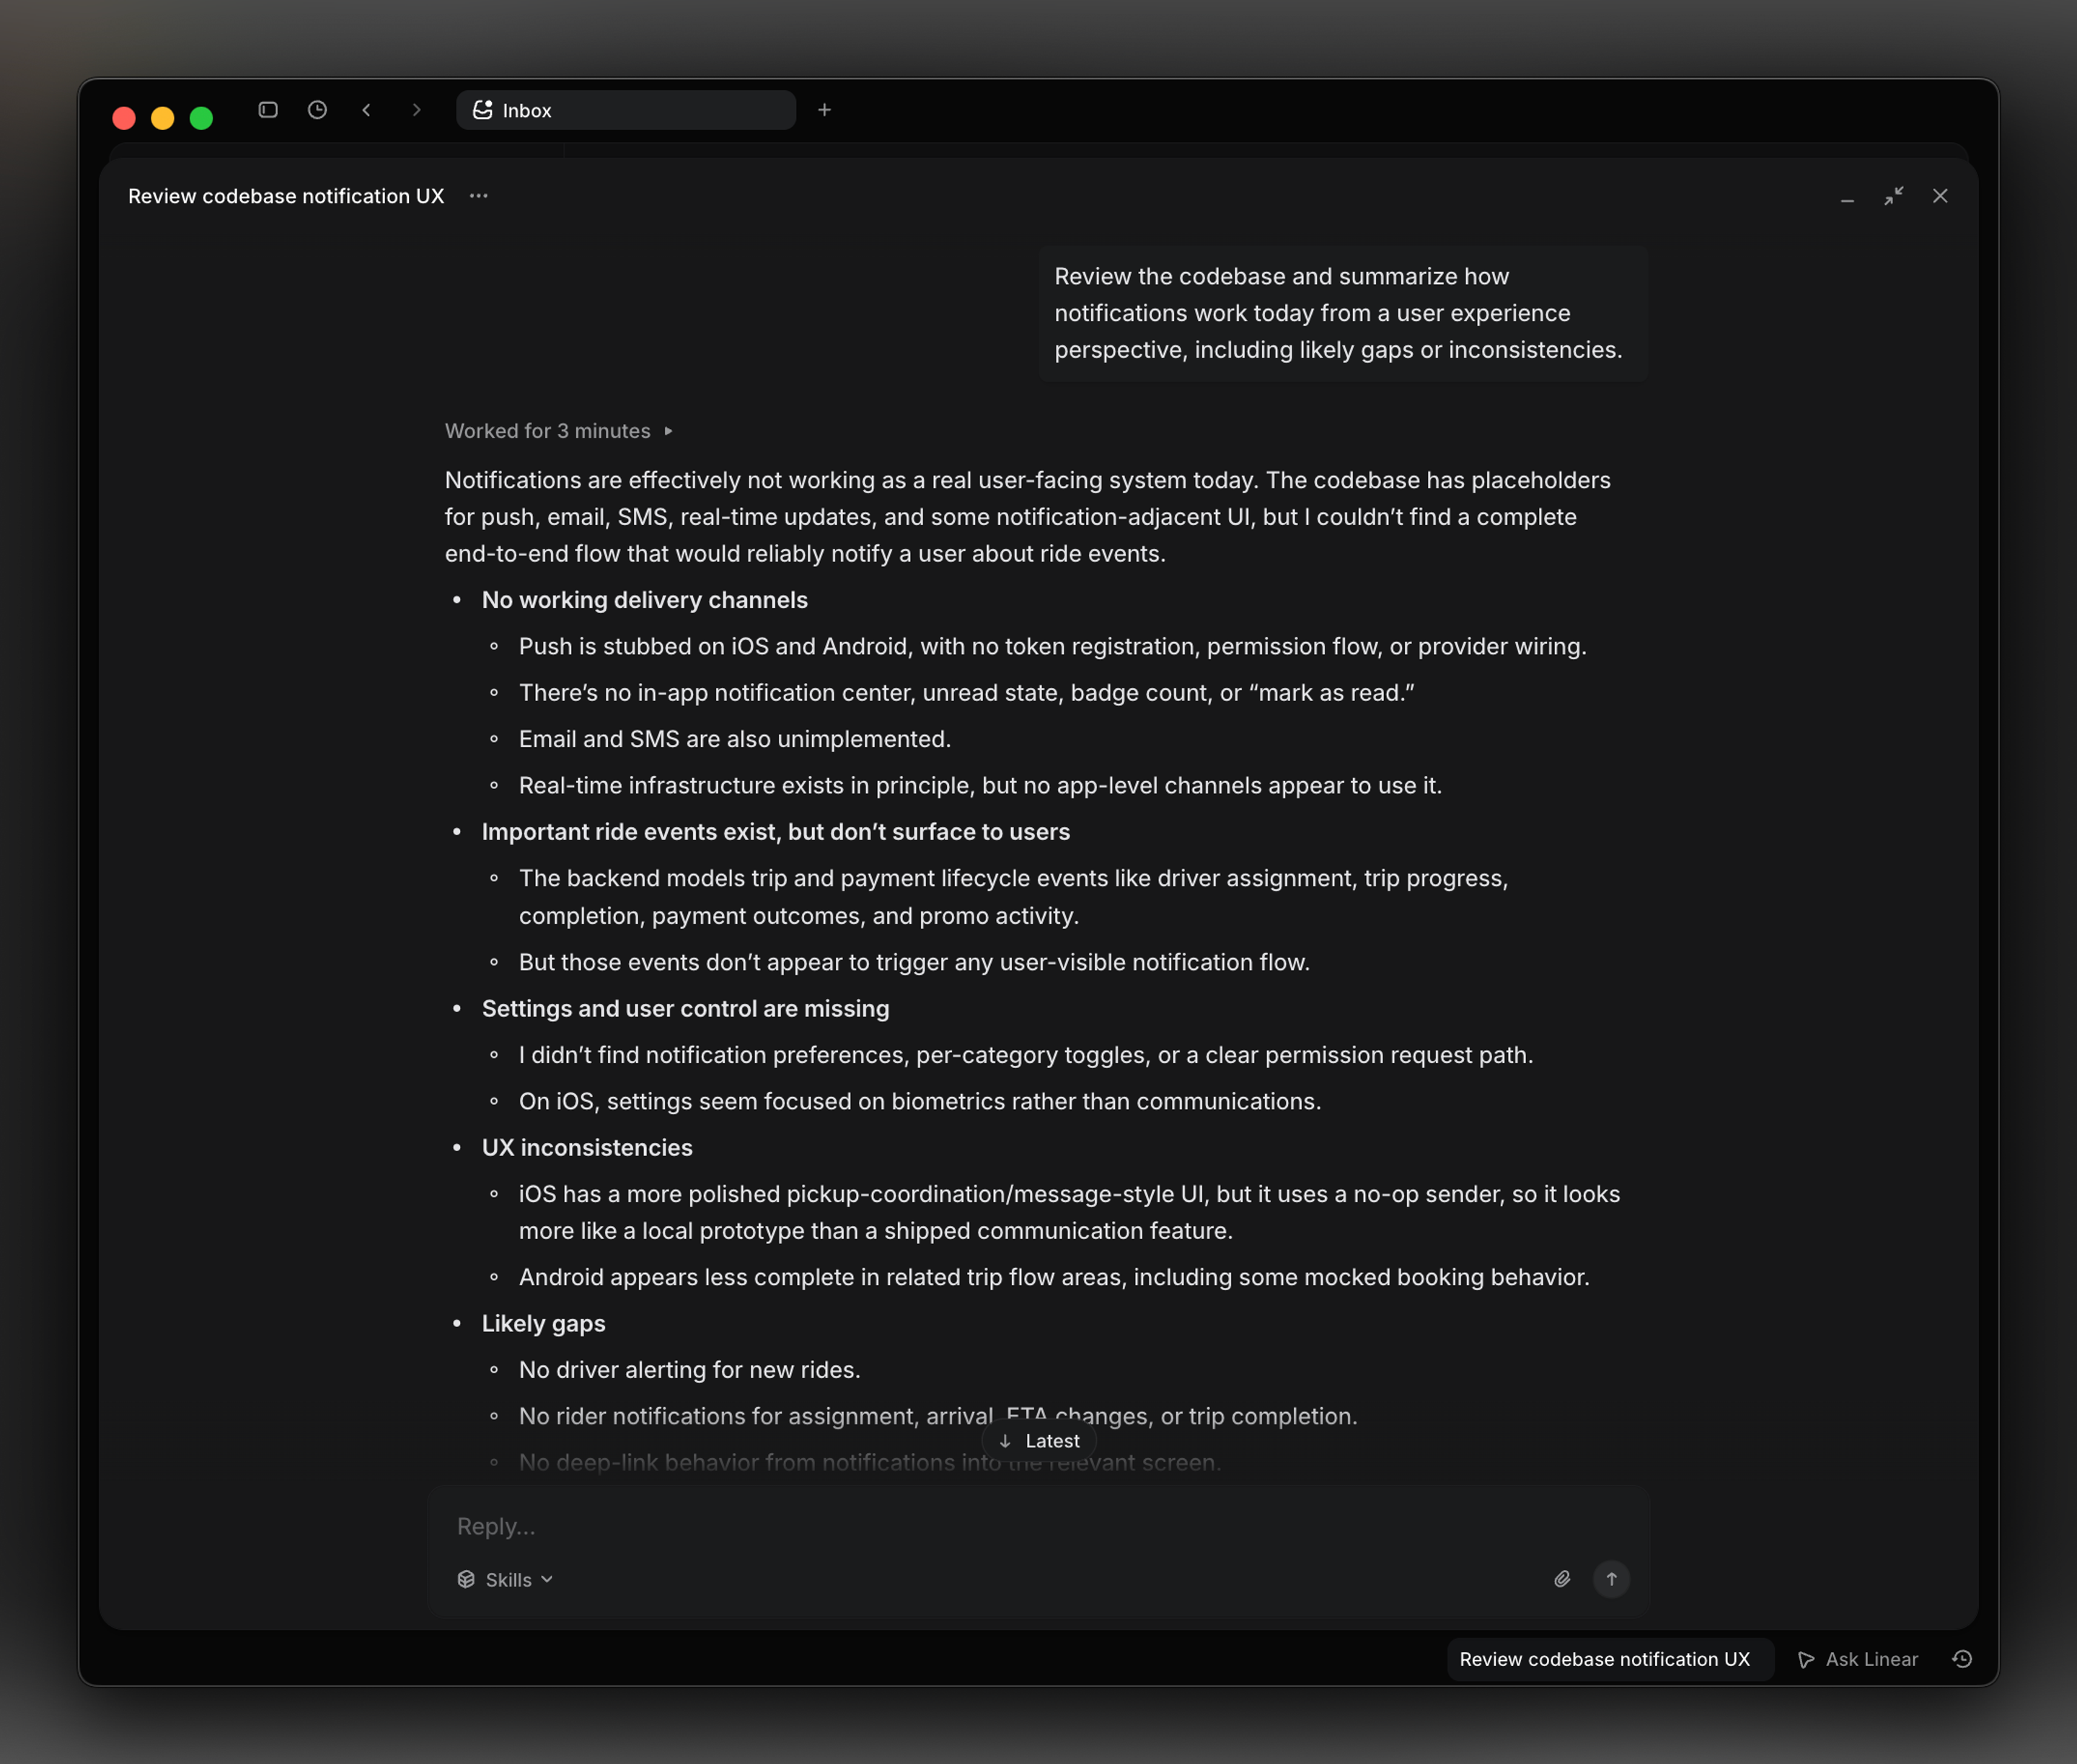The width and height of the screenshot is (2077, 1764).
Task: Toggle the sidebar panel icon
Action: [268, 110]
